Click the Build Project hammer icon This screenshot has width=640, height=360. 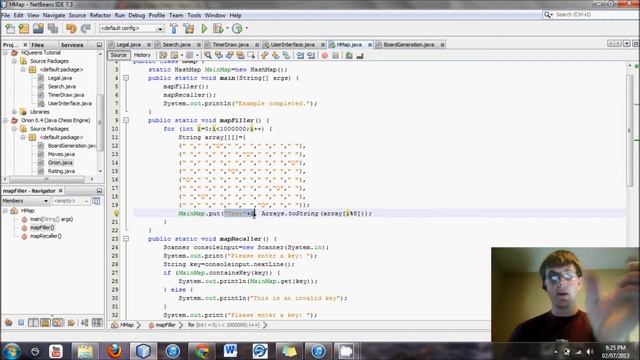[174, 29]
